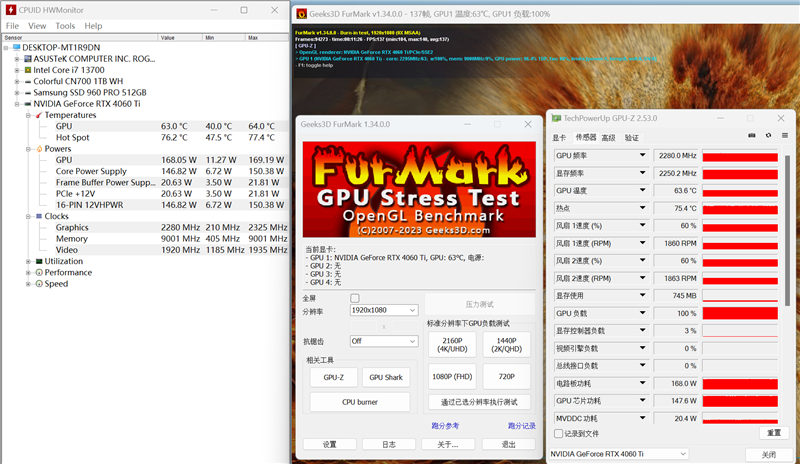The image size is (800, 464).
Task: Open the File menu in HWMonitor
Action: (x=12, y=26)
